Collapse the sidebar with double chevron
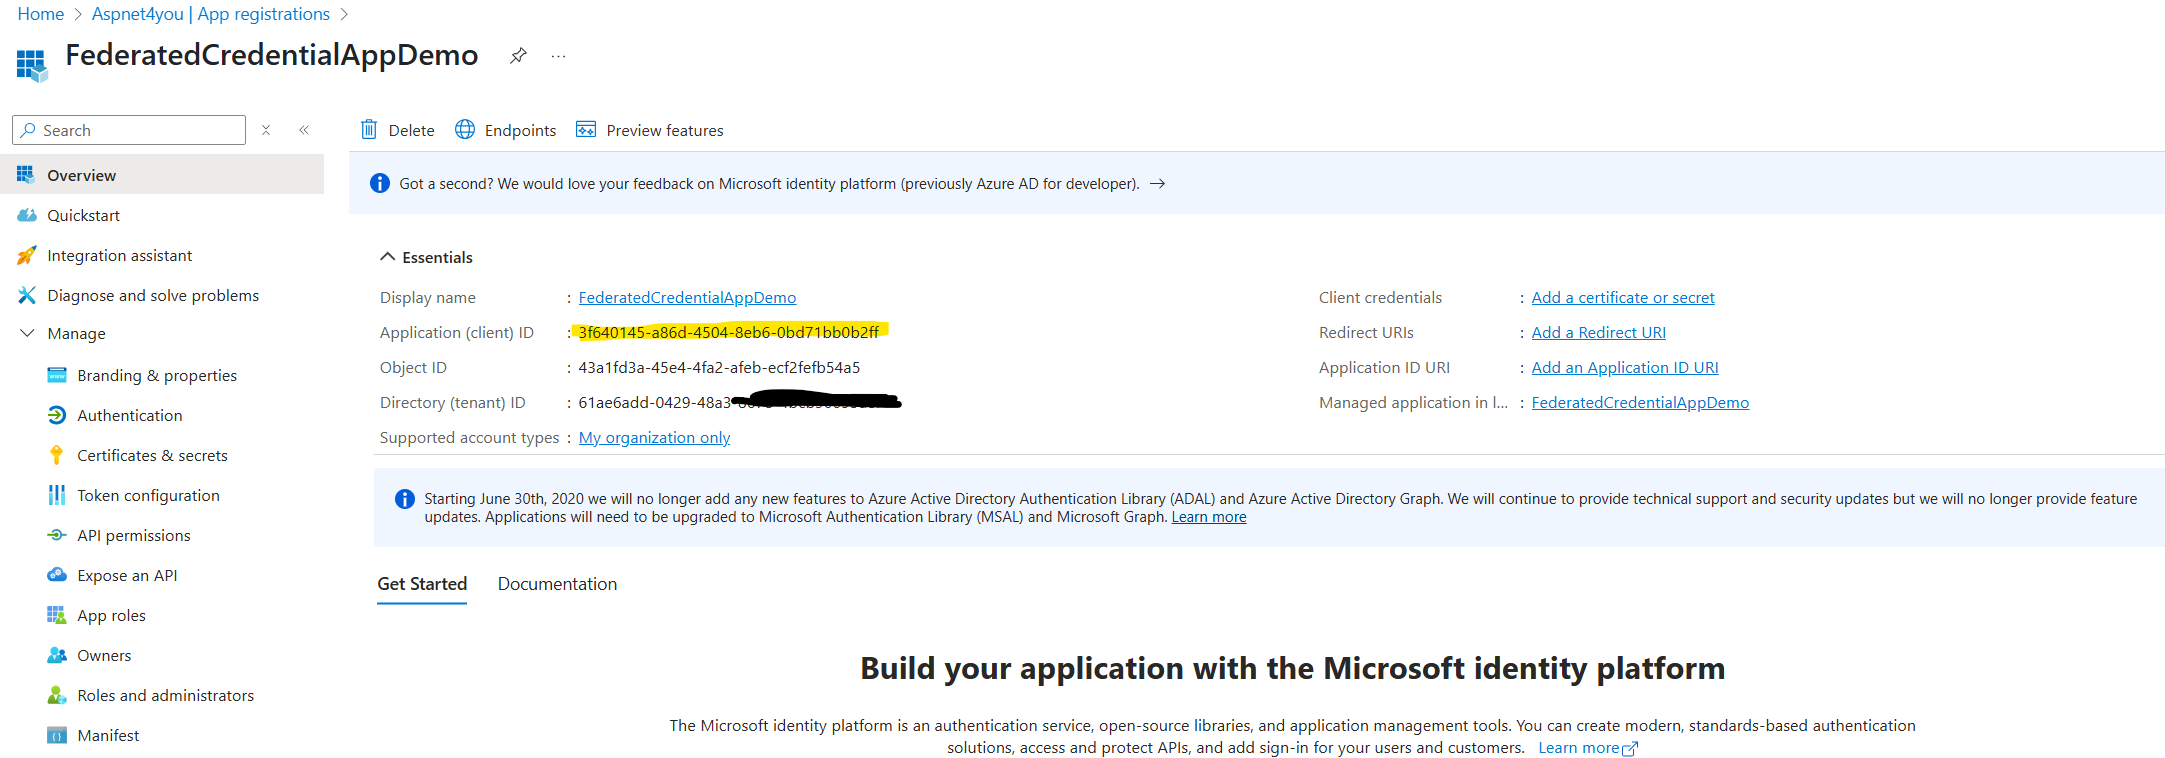Screen dimensions: 2165x758 (x=304, y=130)
